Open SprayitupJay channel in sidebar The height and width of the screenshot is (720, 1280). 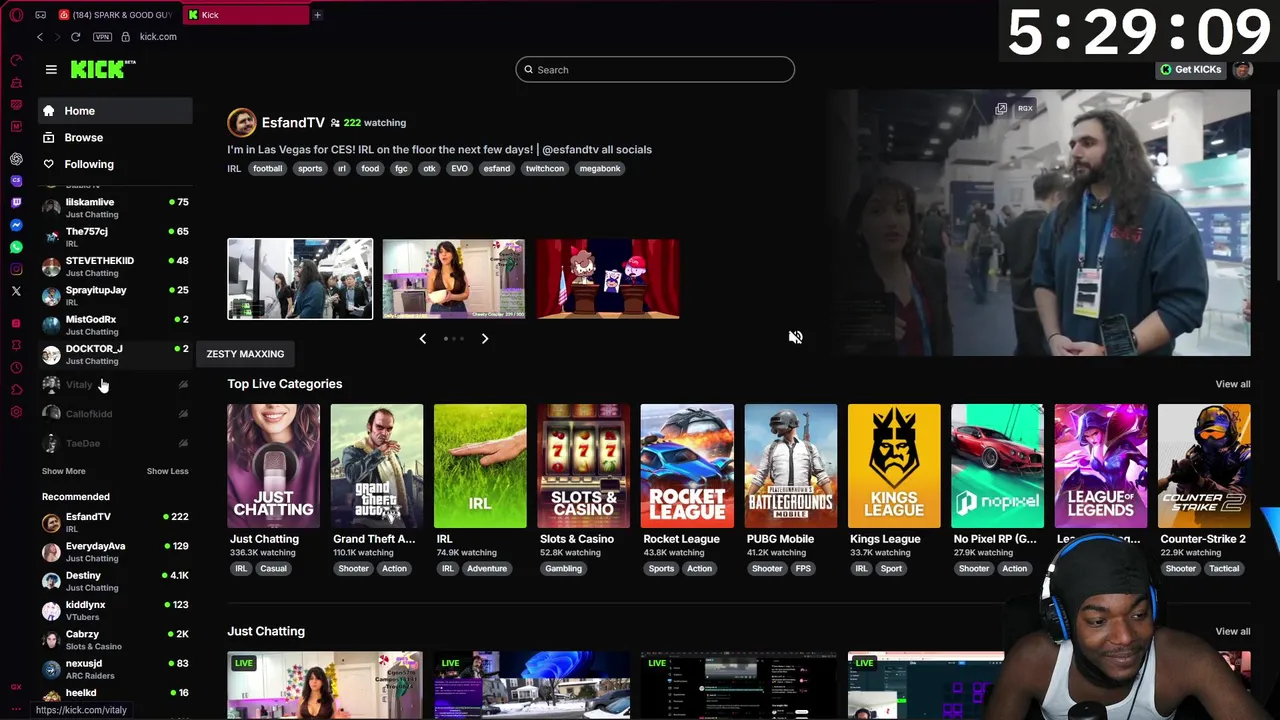[115, 295]
